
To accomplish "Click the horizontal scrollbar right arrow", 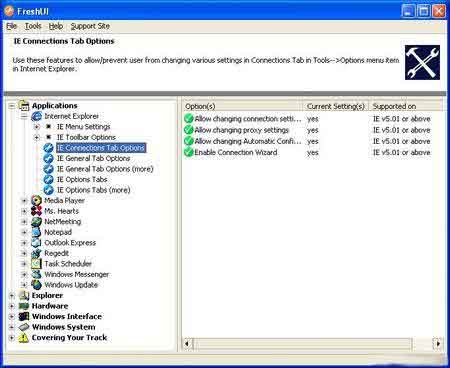I will (438, 343).
